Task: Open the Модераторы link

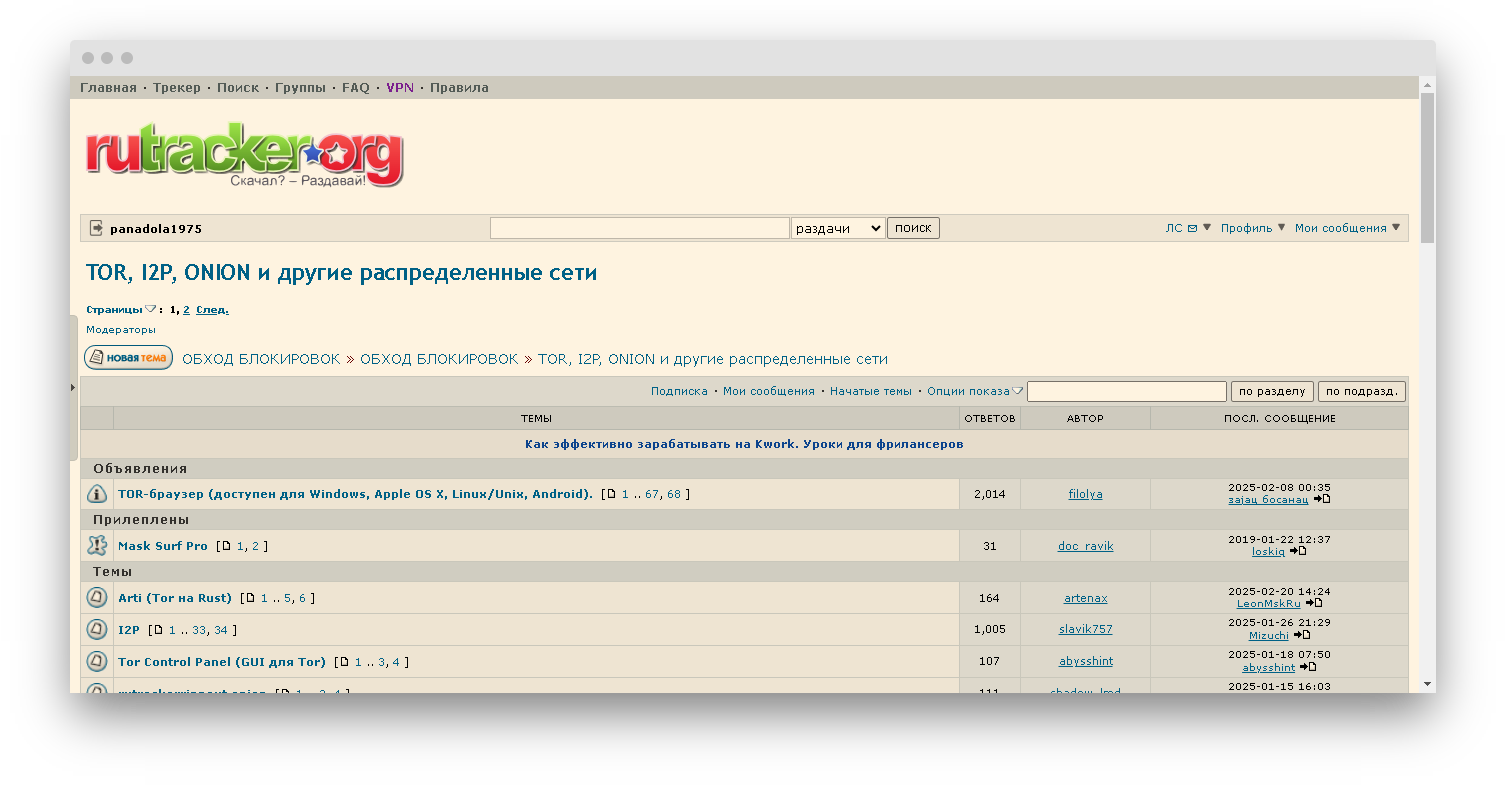Action: pyautogui.click(x=121, y=330)
